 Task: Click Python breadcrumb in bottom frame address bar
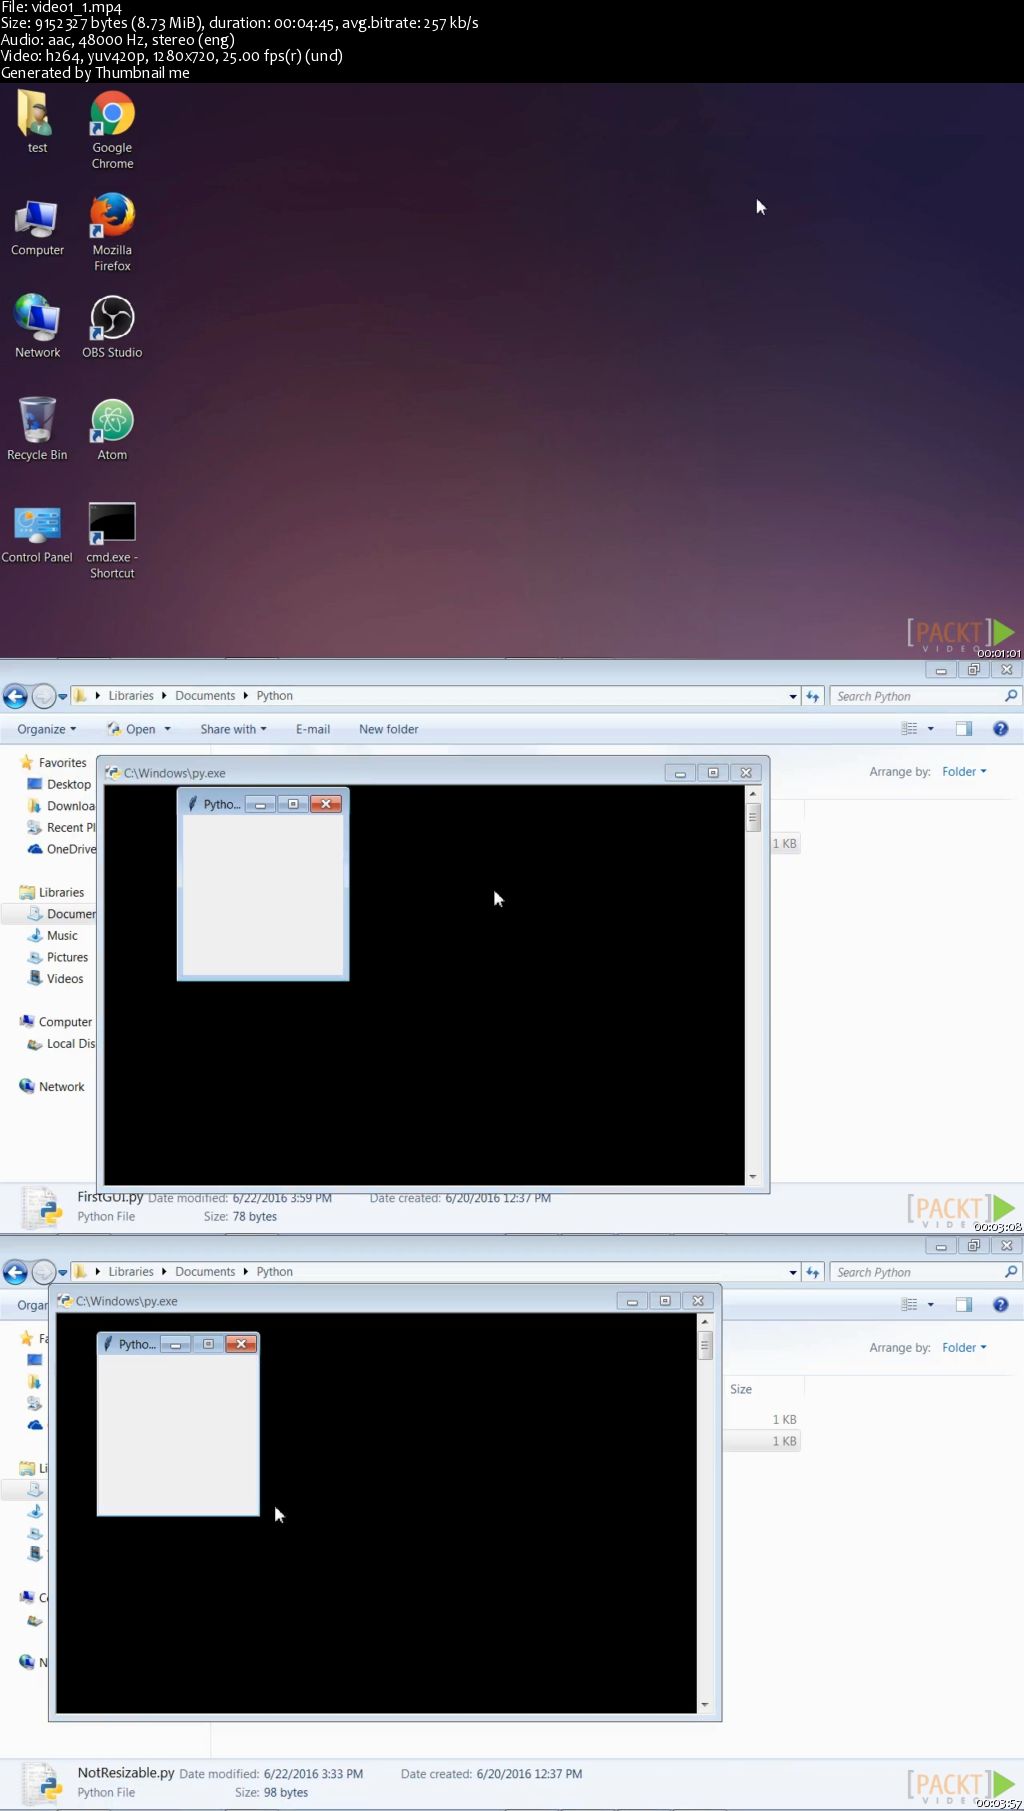274,1272
